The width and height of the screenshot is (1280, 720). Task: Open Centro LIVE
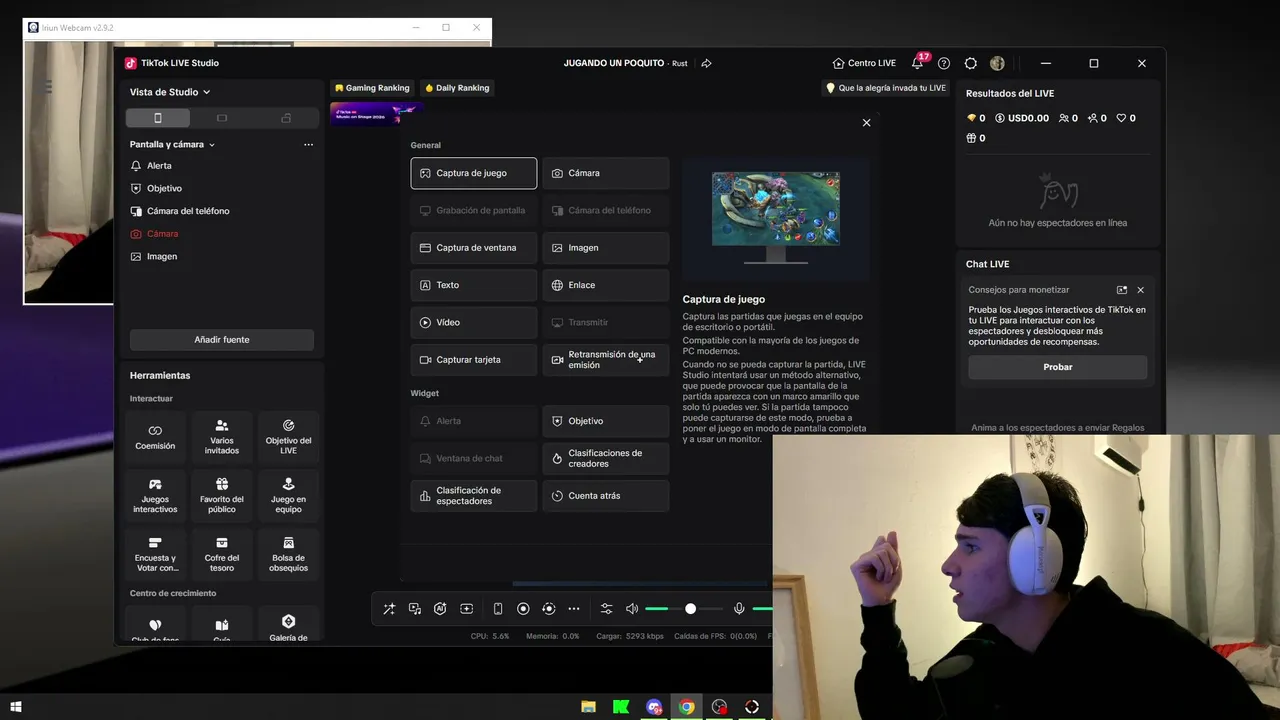coord(864,63)
